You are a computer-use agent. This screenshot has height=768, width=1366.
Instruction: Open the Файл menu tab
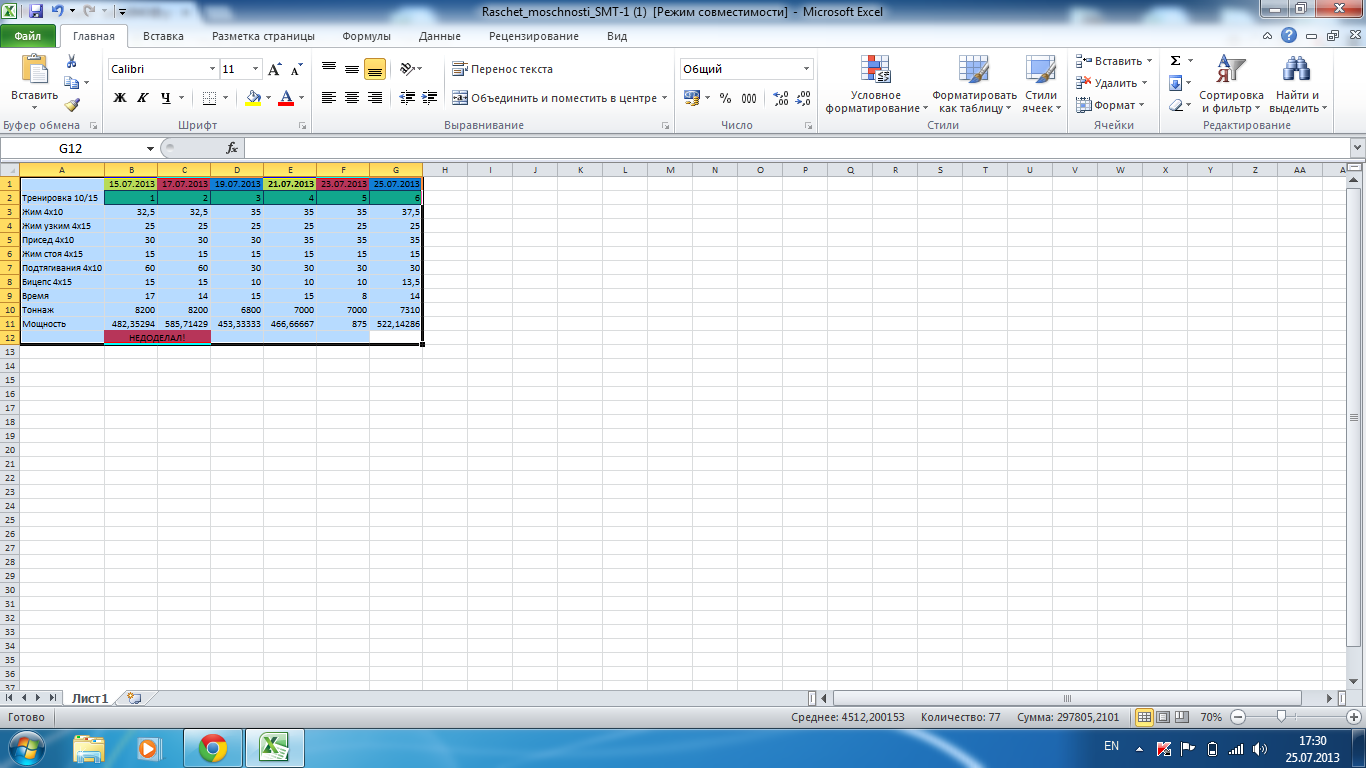[x=28, y=36]
